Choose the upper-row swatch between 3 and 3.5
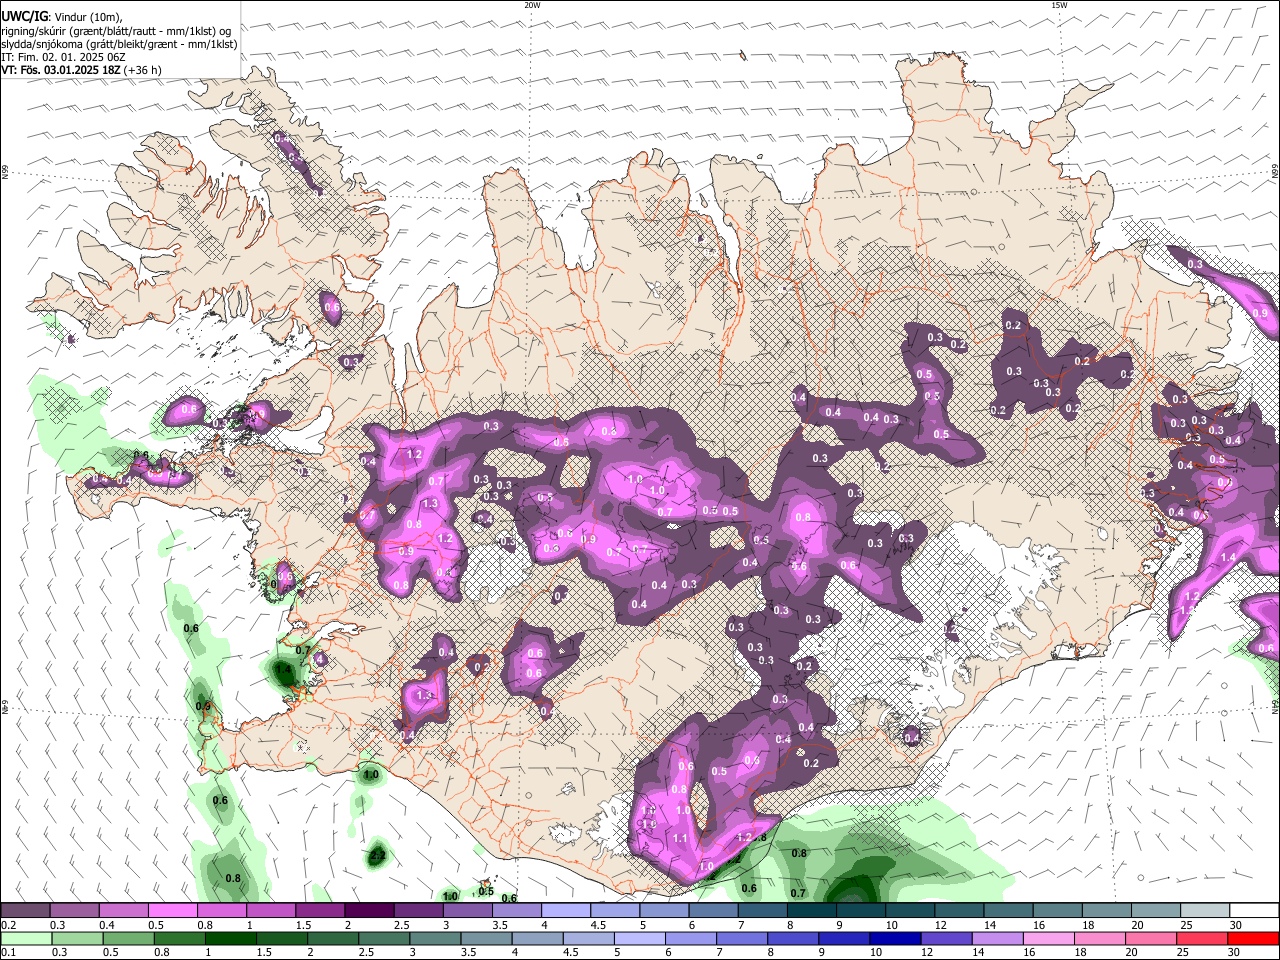Image resolution: width=1280 pixels, height=960 pixels. click(468, 911)
